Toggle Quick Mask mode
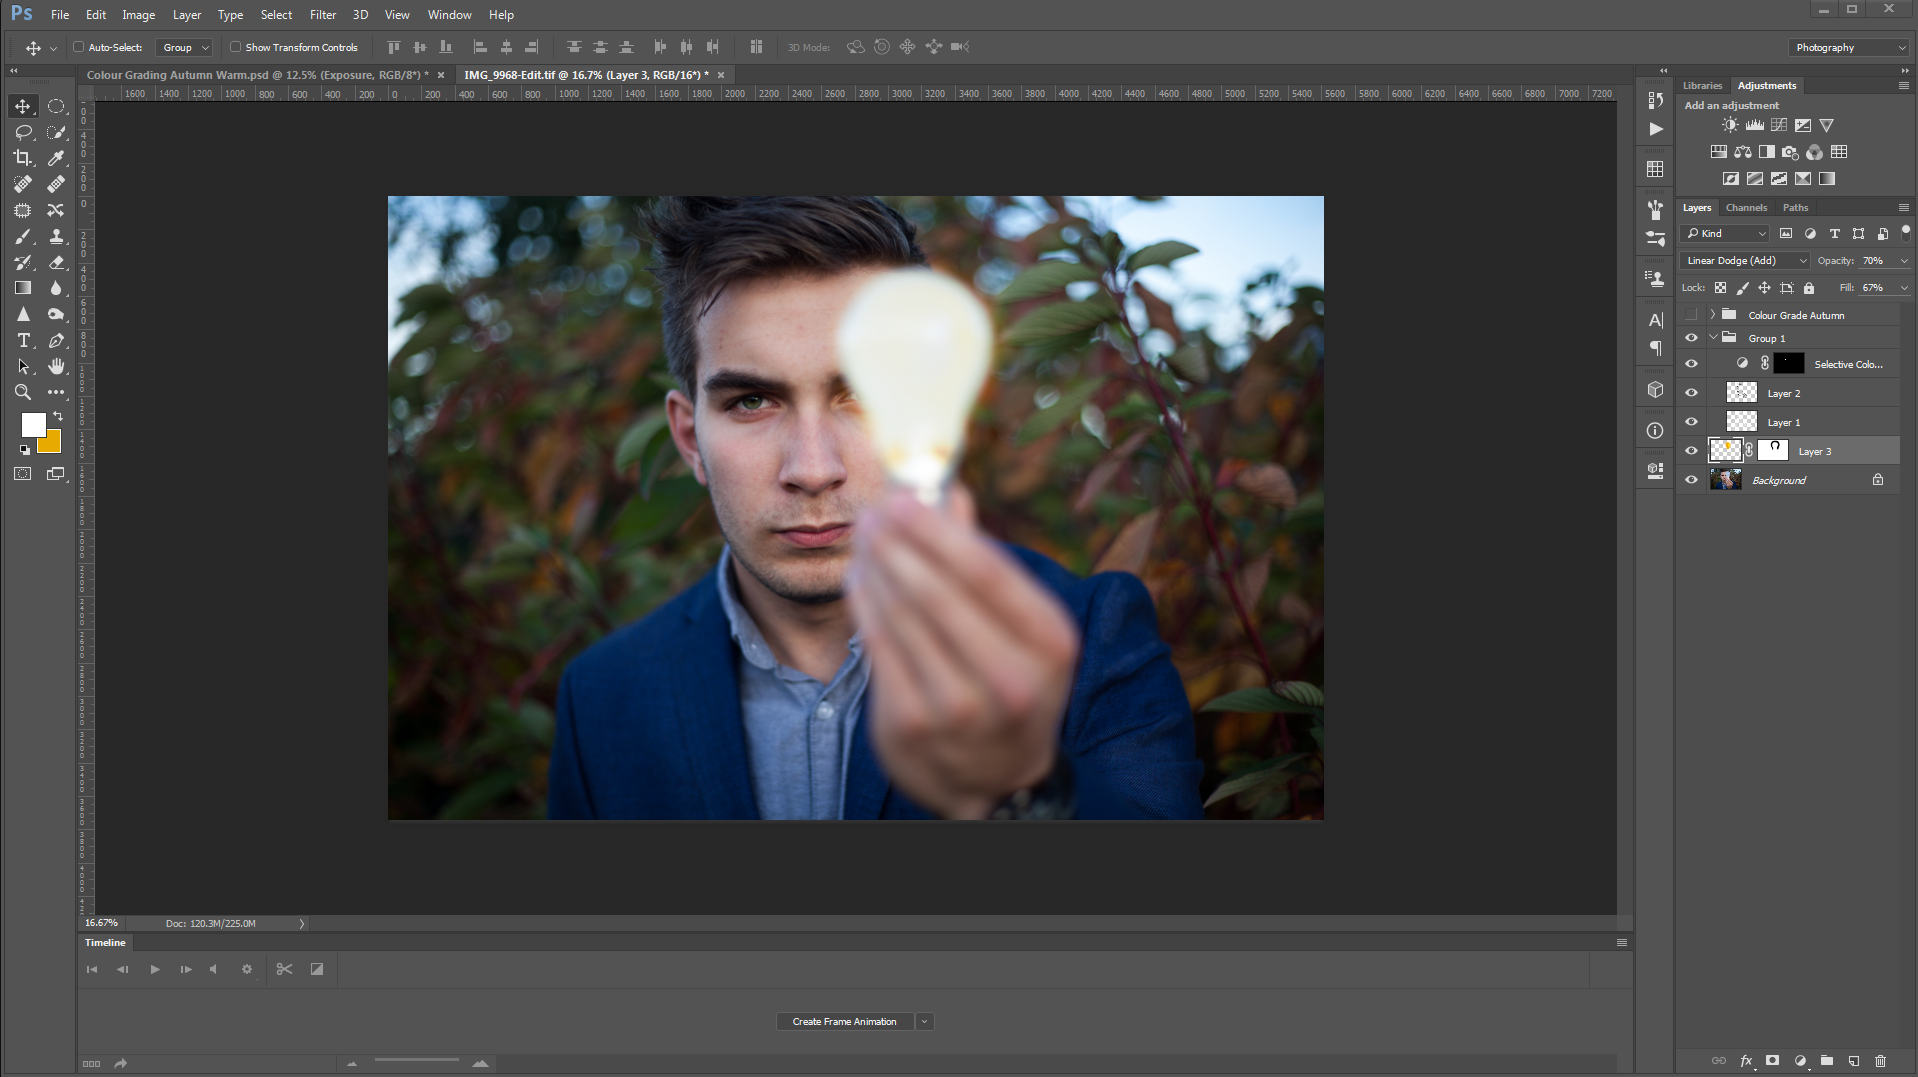Image resolution: width=1918 pixels, height=1077 pixels. tap(23, 474)
